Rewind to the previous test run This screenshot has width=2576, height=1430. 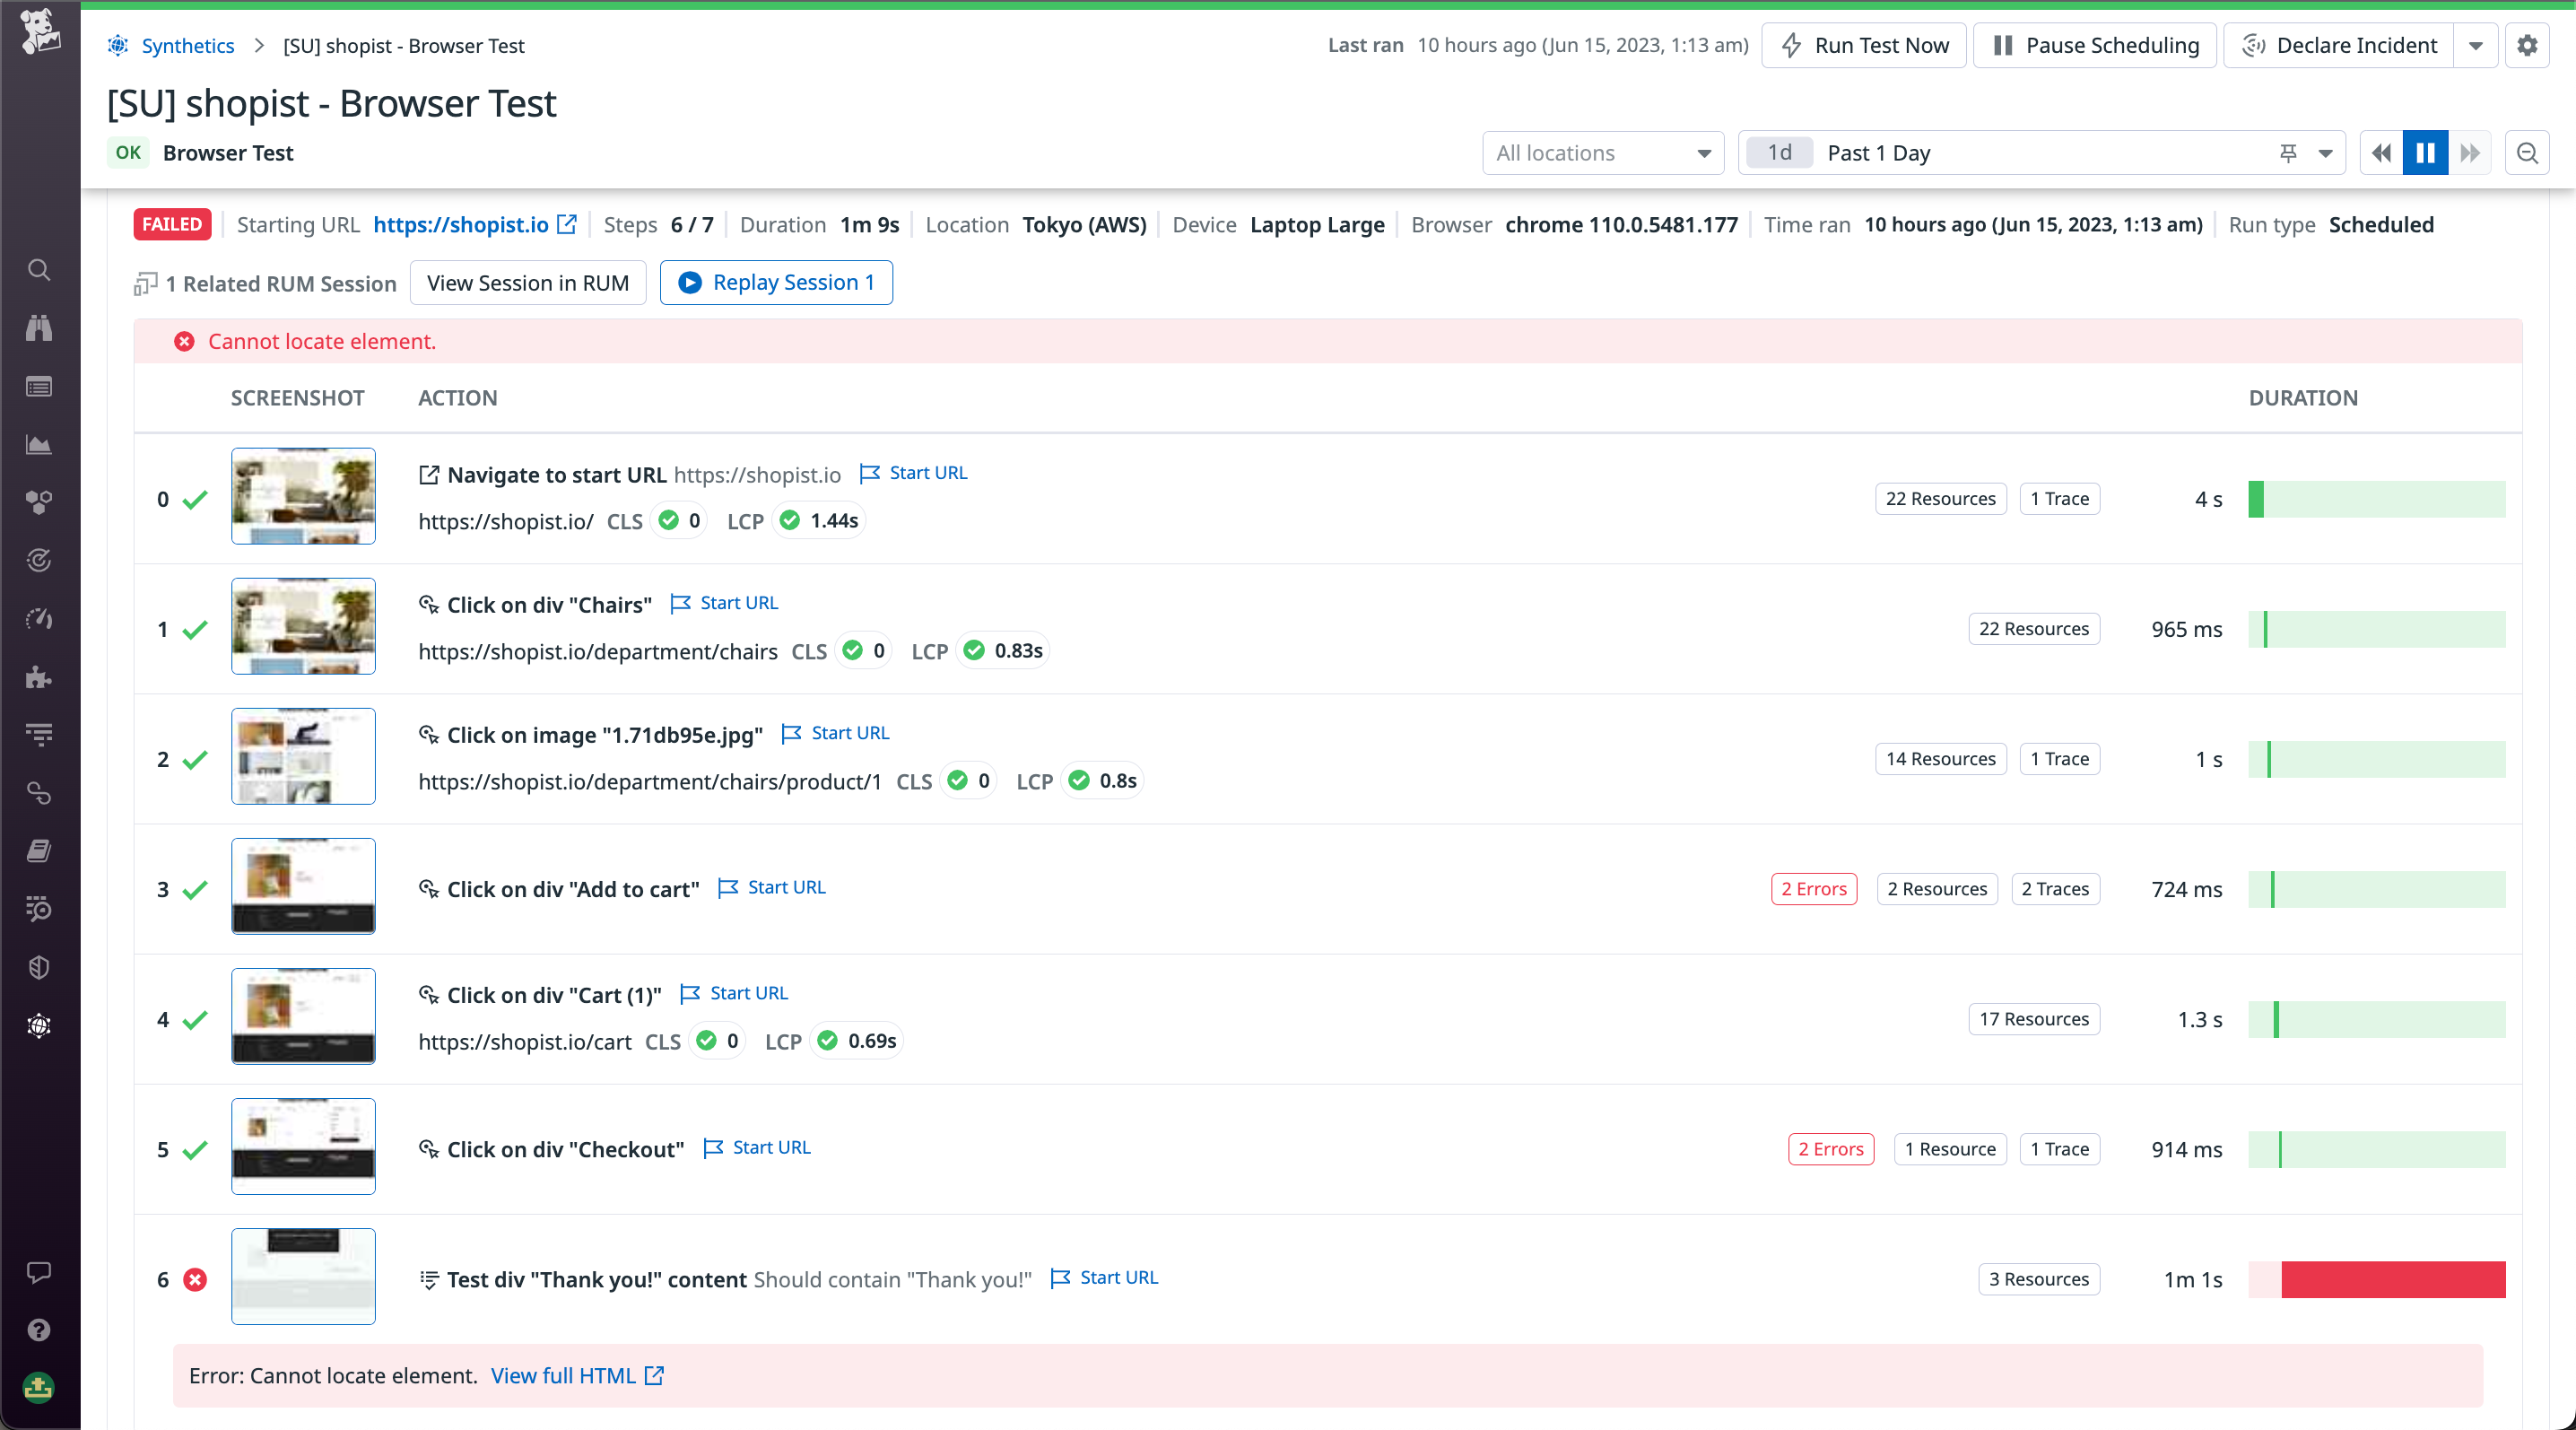(x=2380, y=153)
